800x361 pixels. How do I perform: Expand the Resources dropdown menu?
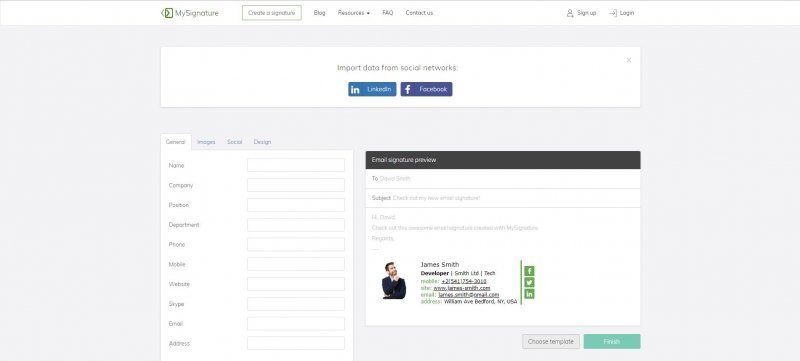(x=354, y=13)
